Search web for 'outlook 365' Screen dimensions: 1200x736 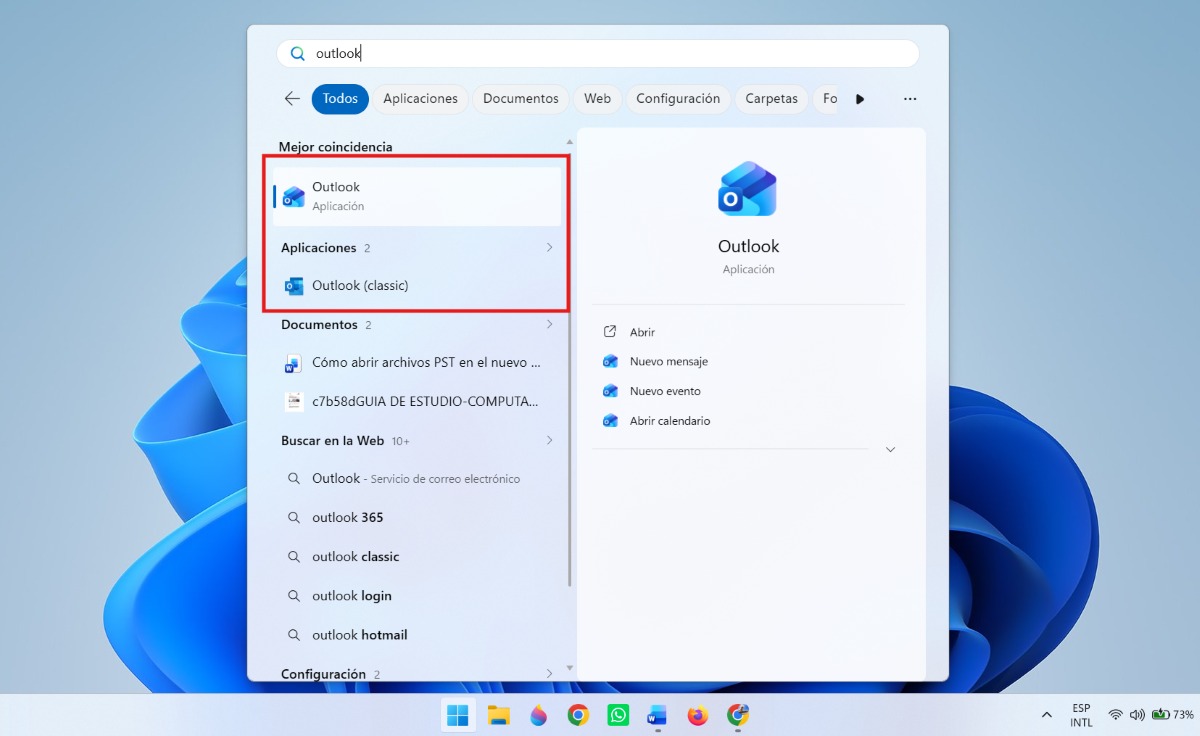(418, 518)
